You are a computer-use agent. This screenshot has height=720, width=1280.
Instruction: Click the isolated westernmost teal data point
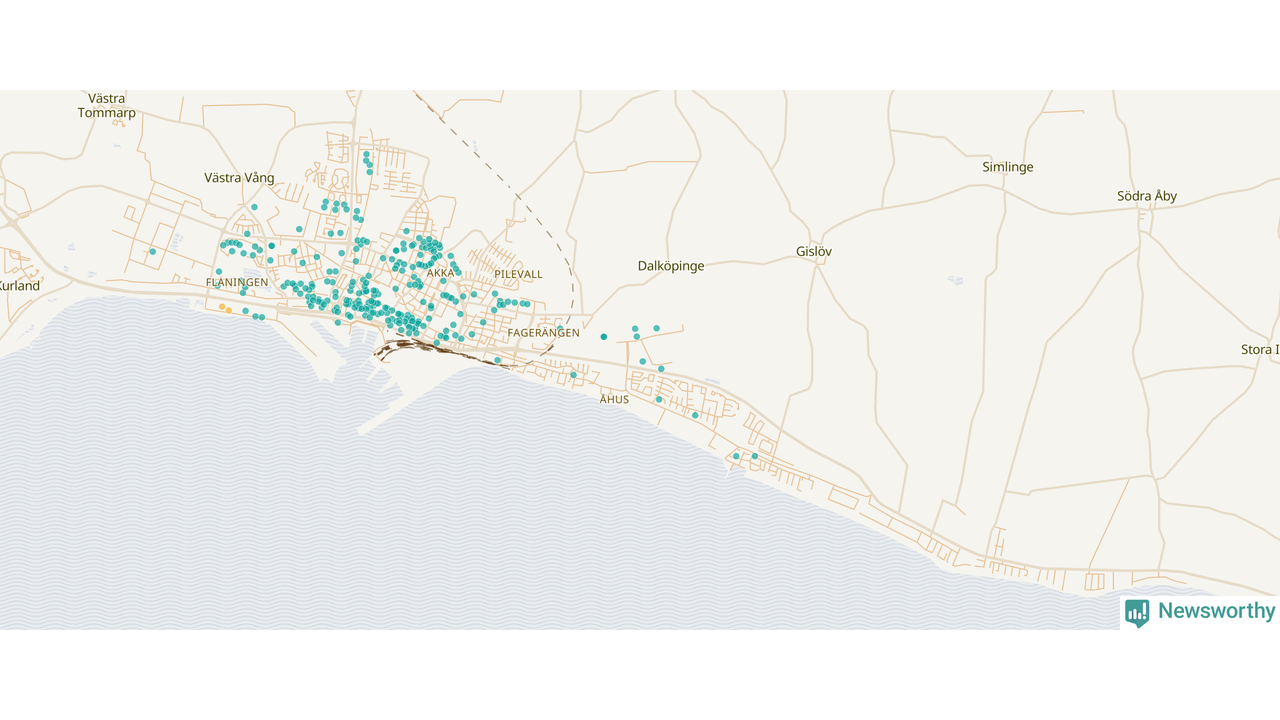(x=152, y=252)
